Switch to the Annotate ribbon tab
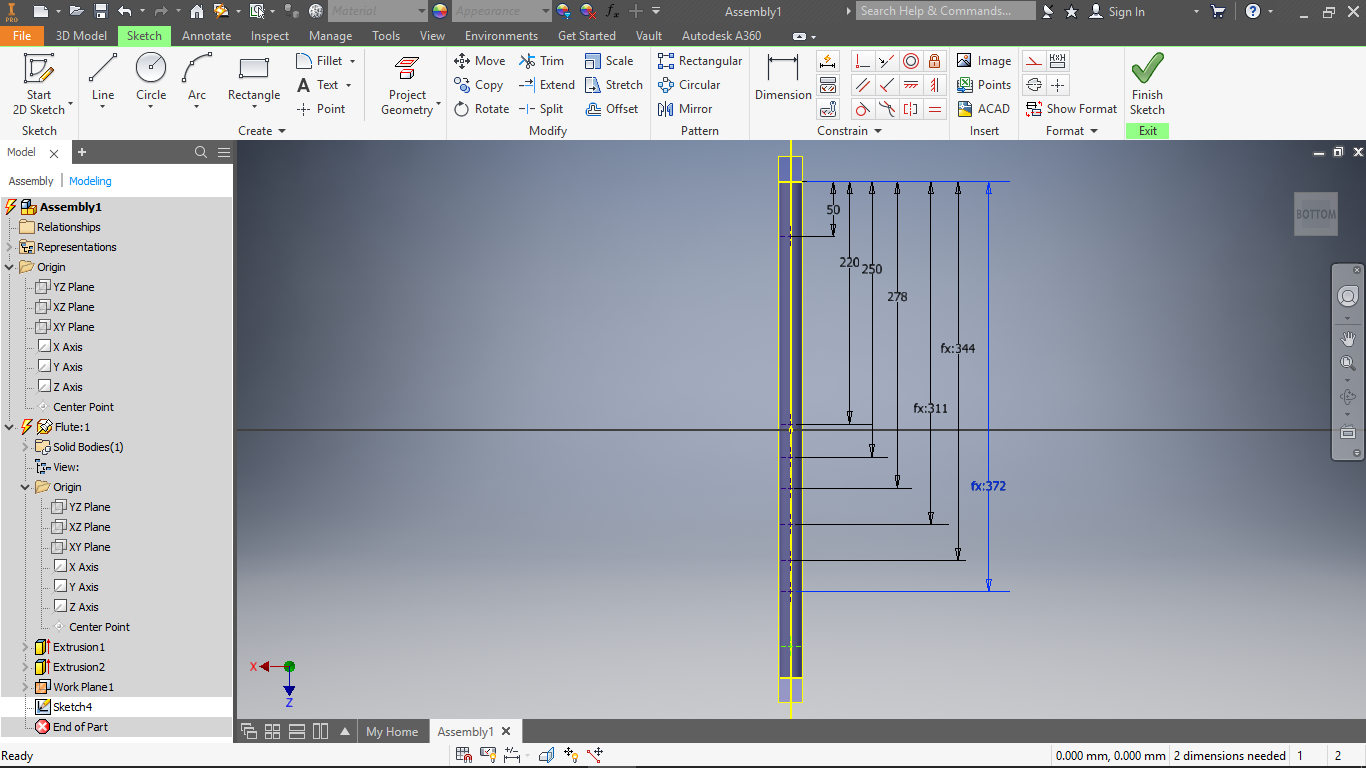 coord(206,35)
